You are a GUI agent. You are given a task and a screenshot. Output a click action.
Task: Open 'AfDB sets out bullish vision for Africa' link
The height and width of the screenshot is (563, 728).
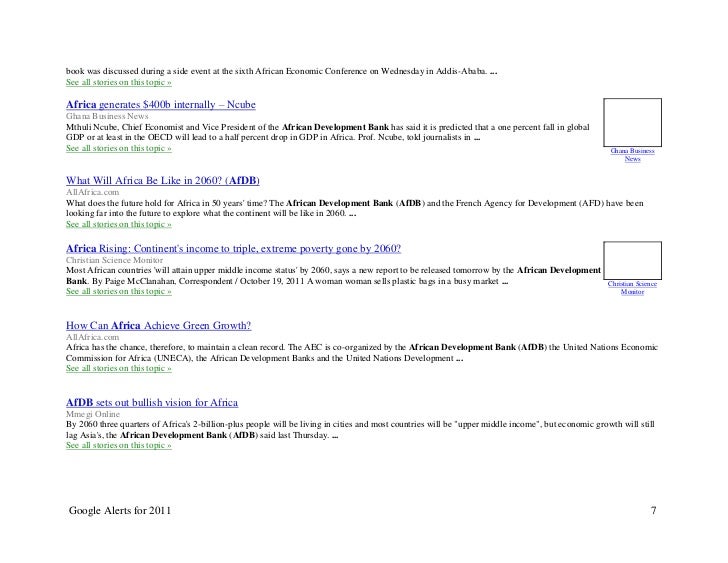(x=152, y=402)
